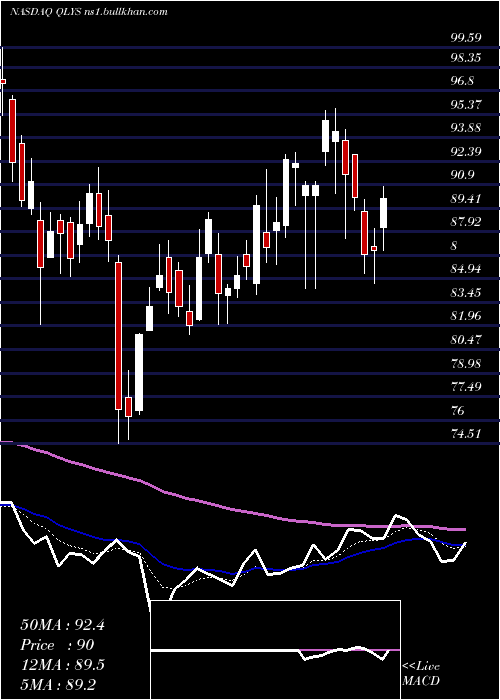This screenshot has height=700, width=500.
Task: Click the 92.39 price level label
Action: 466,152
